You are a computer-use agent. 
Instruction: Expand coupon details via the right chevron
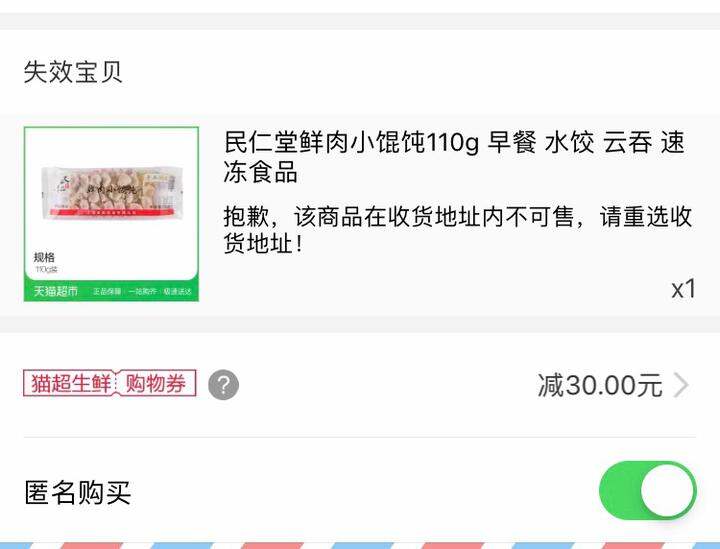coord(681,385)
